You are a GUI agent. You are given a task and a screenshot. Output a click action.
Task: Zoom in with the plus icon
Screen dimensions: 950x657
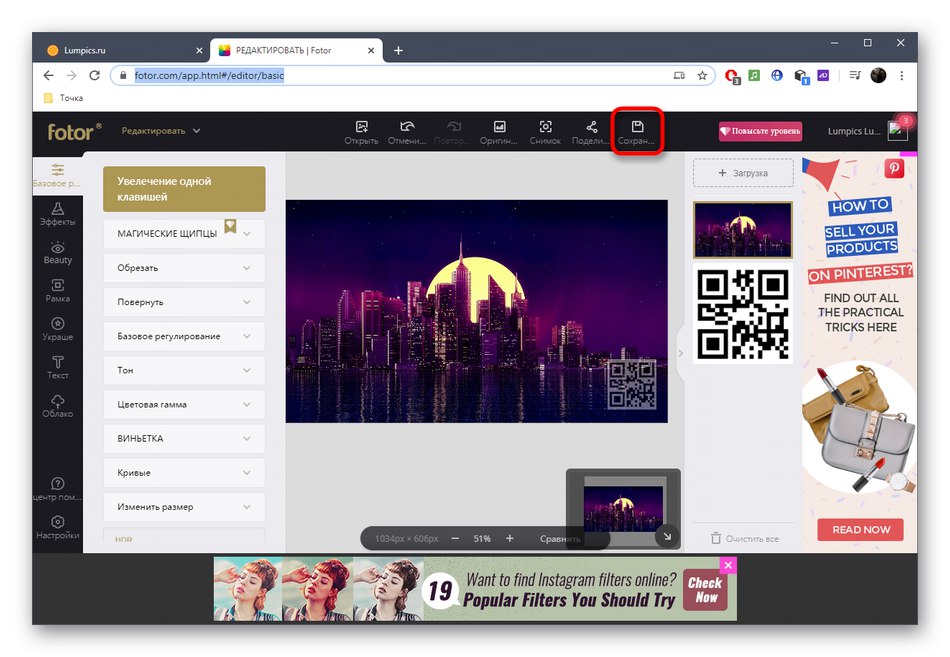pos(510,538)
